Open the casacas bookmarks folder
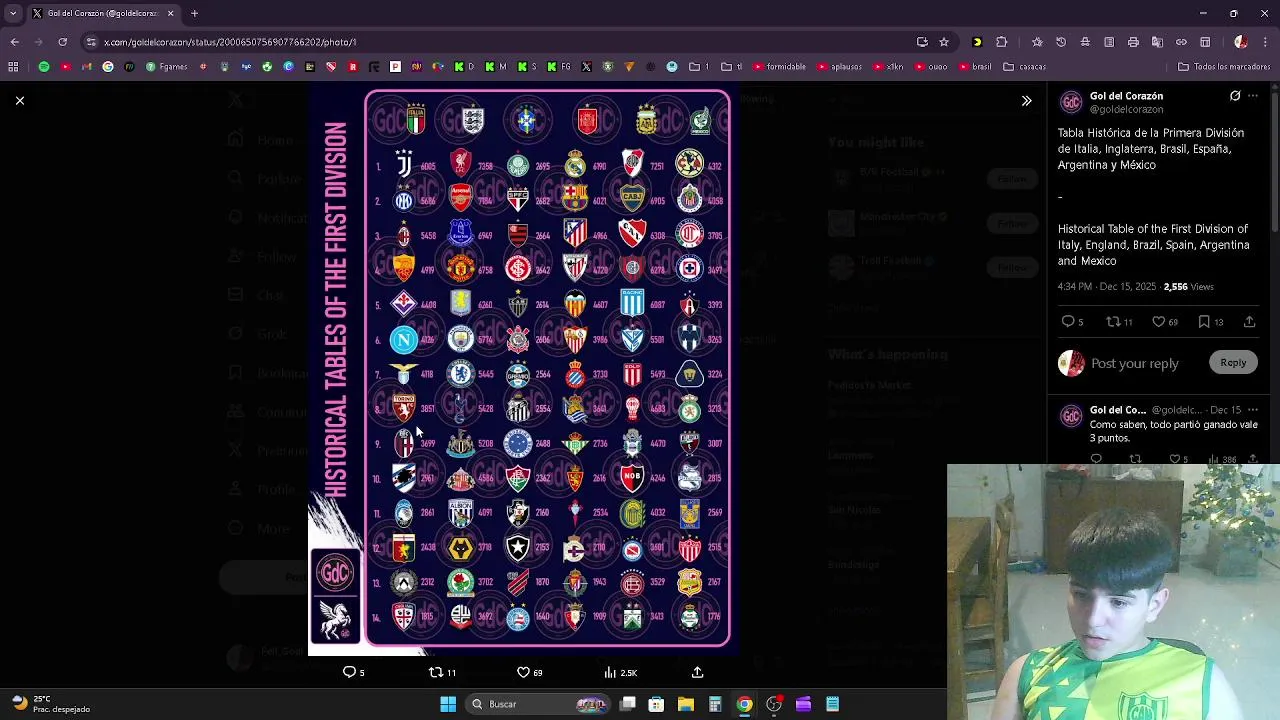The width and height of the screenshot is (1280, 720). coord(1024,67)
